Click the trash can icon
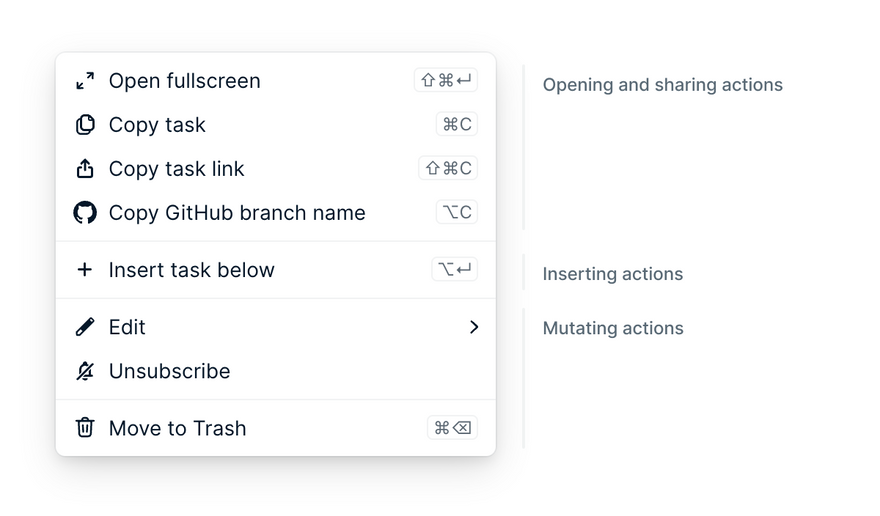Viewport: 880px width, 516px height. 85,428
